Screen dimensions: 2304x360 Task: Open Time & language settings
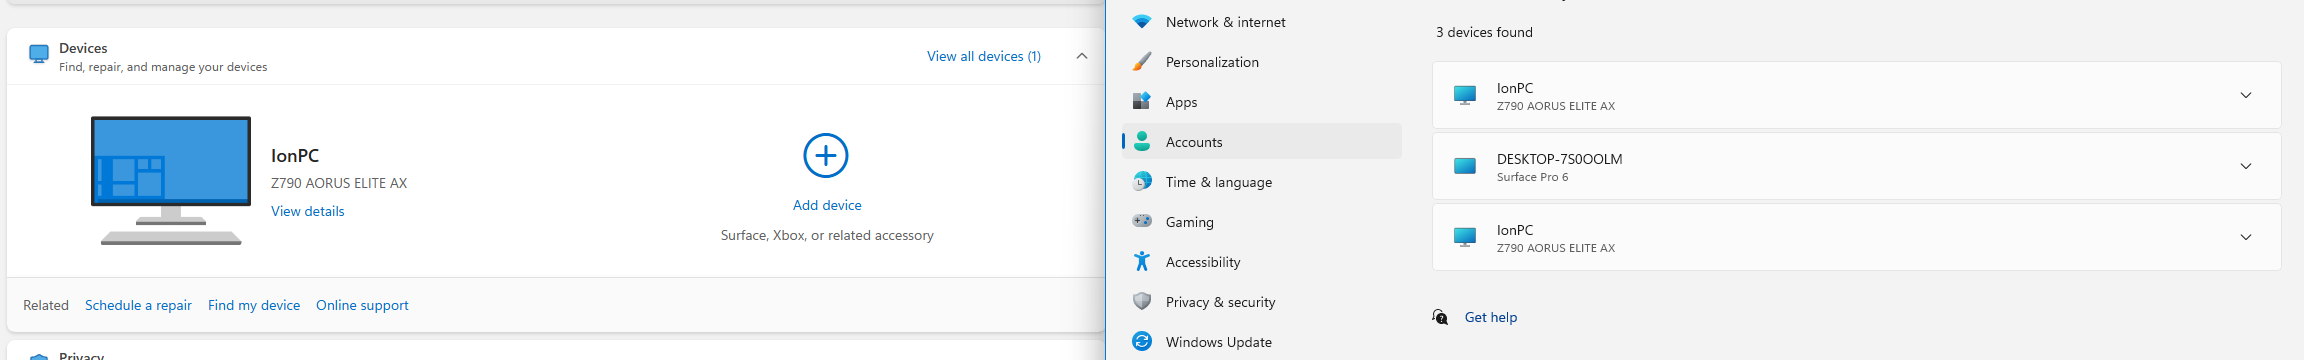(1262, 181)
